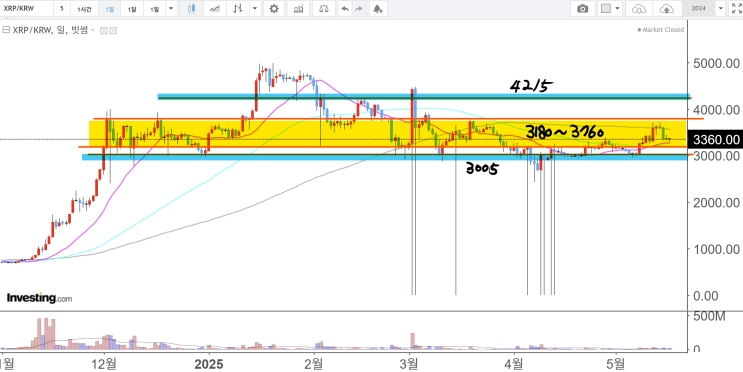This screenshot has height=372, width=743.
Task: Open the chart layout square selector
Action: pos(606,9)
